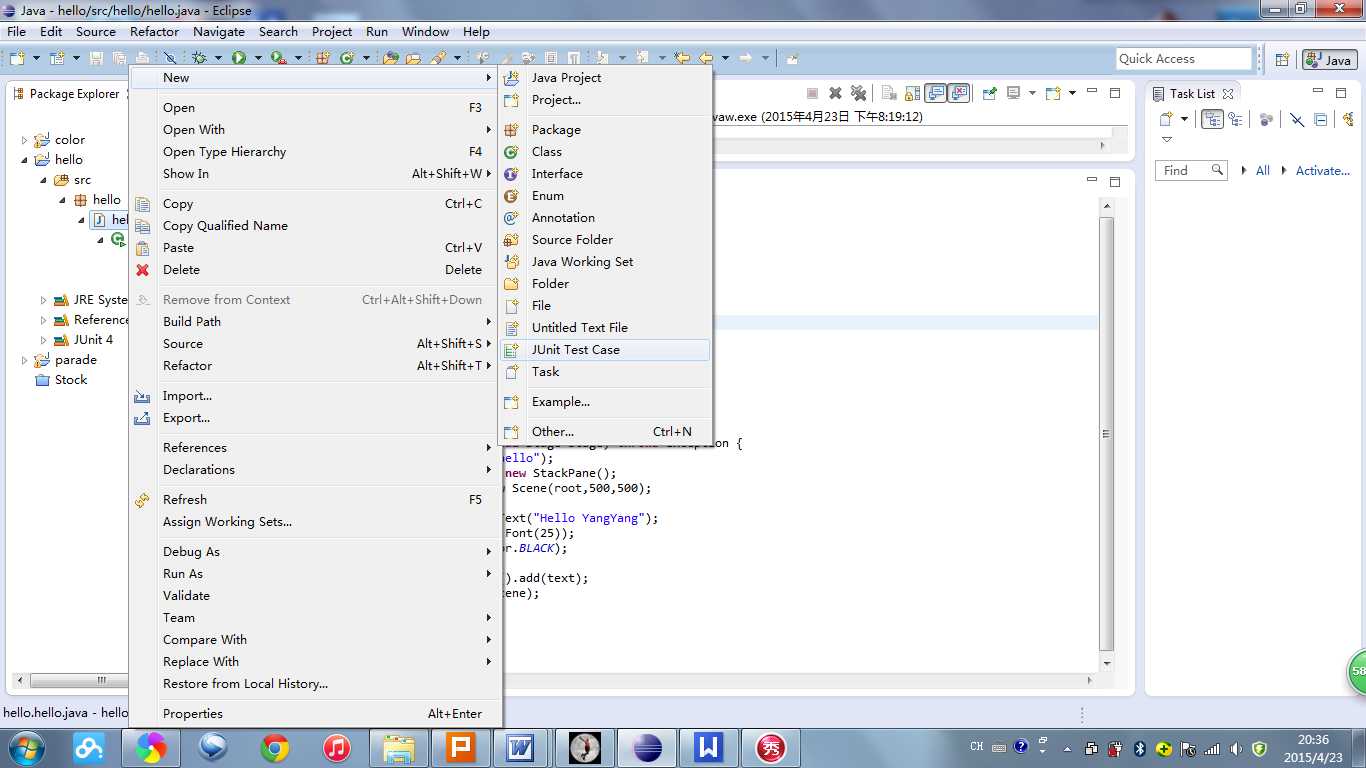Click the Save toolbar icon
Viewport: 1366px width, 768px height.
click(x=97, y=58)
